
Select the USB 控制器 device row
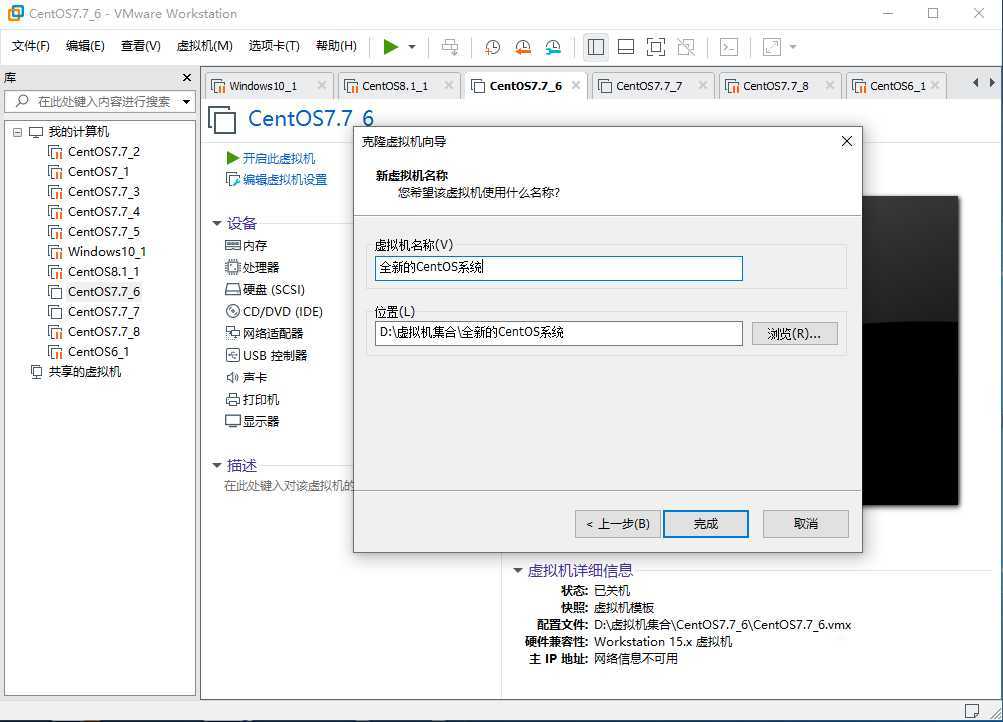click(266, 356)
